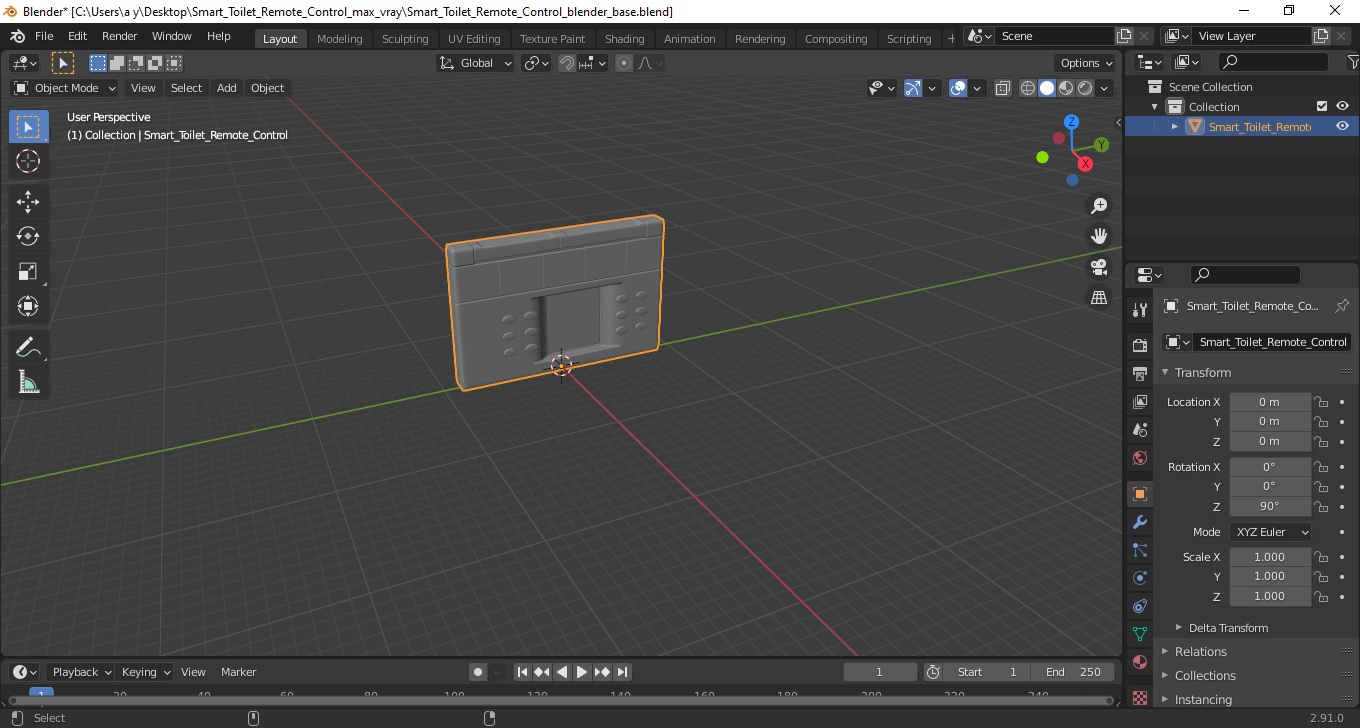Toggle show overlays button
This screenshot has height=728, width=1360.
pyautogui.click(x=958, y=88)
